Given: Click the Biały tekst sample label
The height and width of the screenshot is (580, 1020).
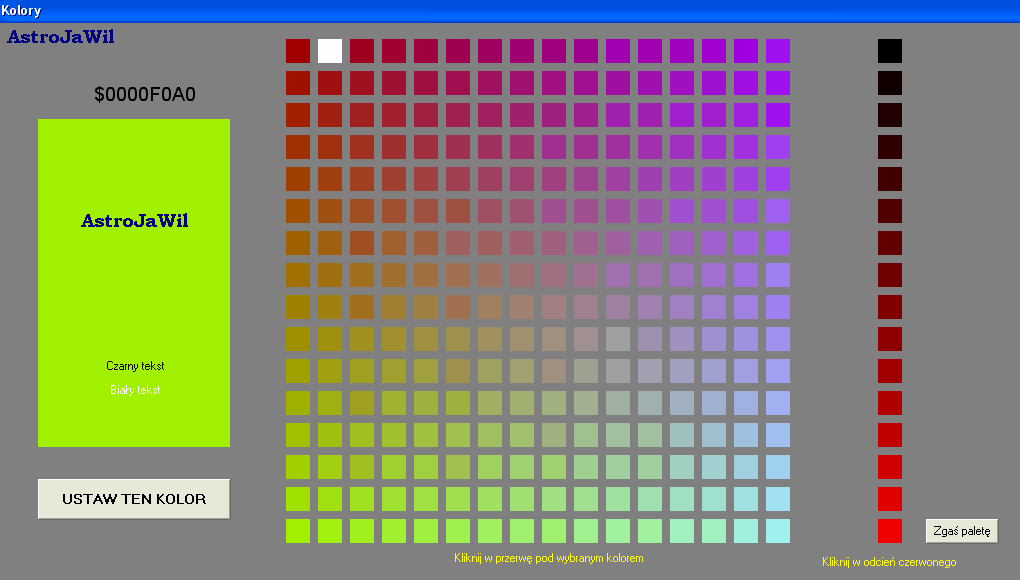Looking at the screenshot, I should (135, 389).
